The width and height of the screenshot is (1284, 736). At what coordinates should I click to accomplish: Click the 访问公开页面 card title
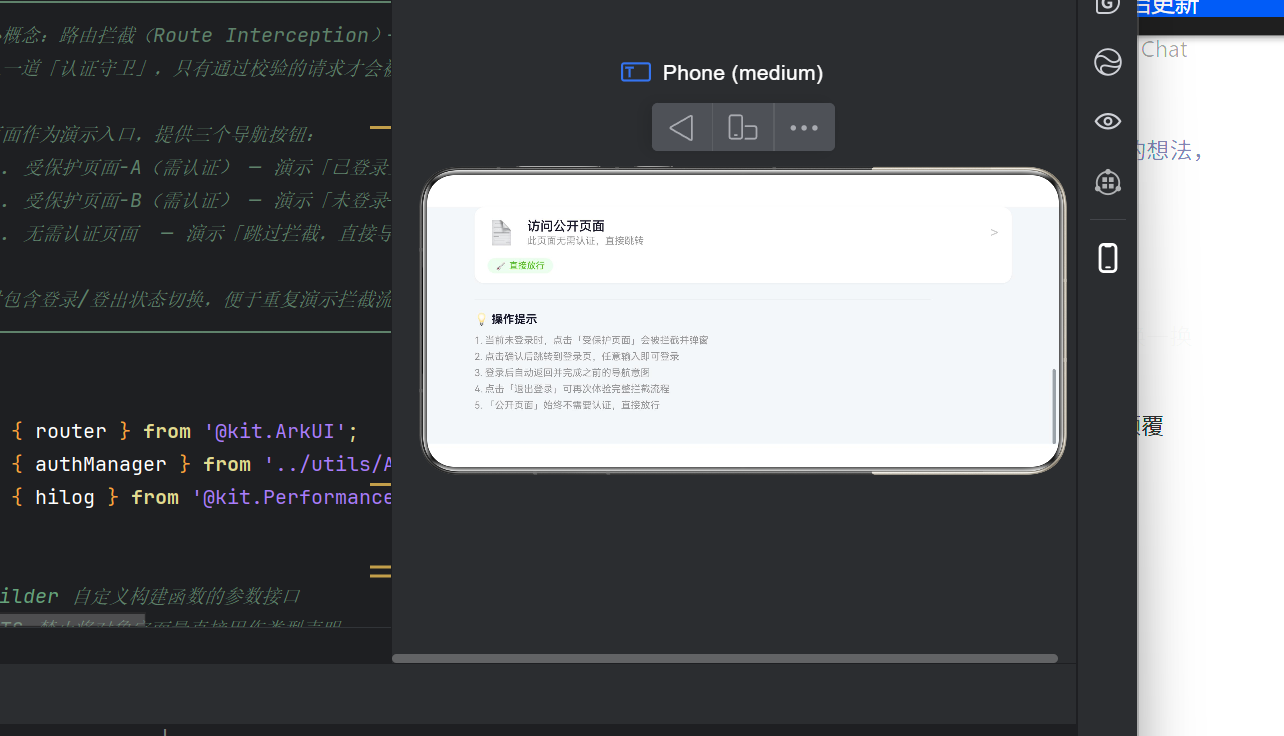click(566, 226)
